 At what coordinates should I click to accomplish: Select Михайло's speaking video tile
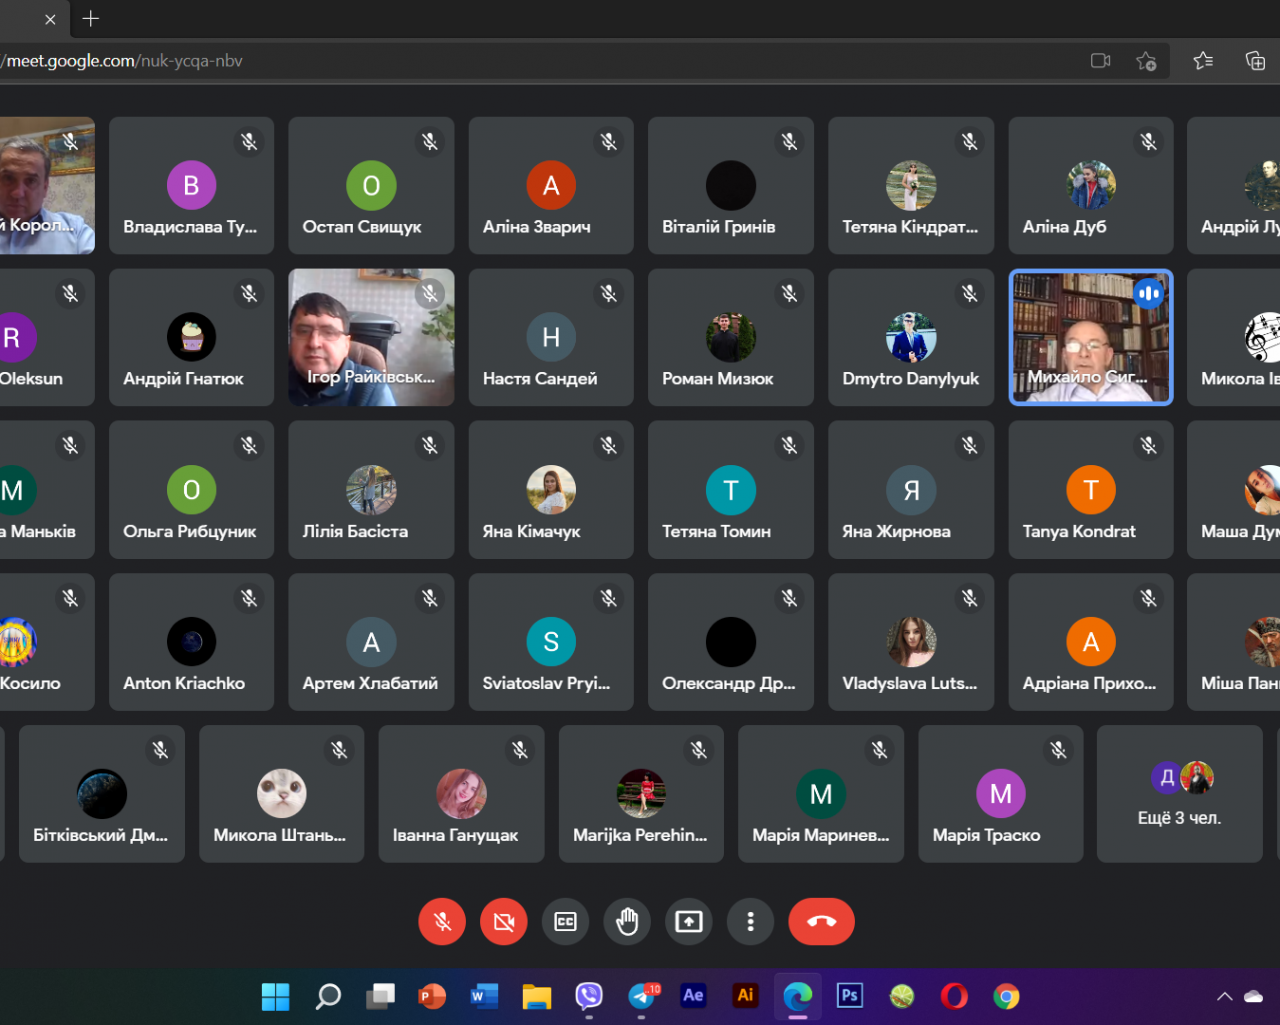tap(1090, 337)
